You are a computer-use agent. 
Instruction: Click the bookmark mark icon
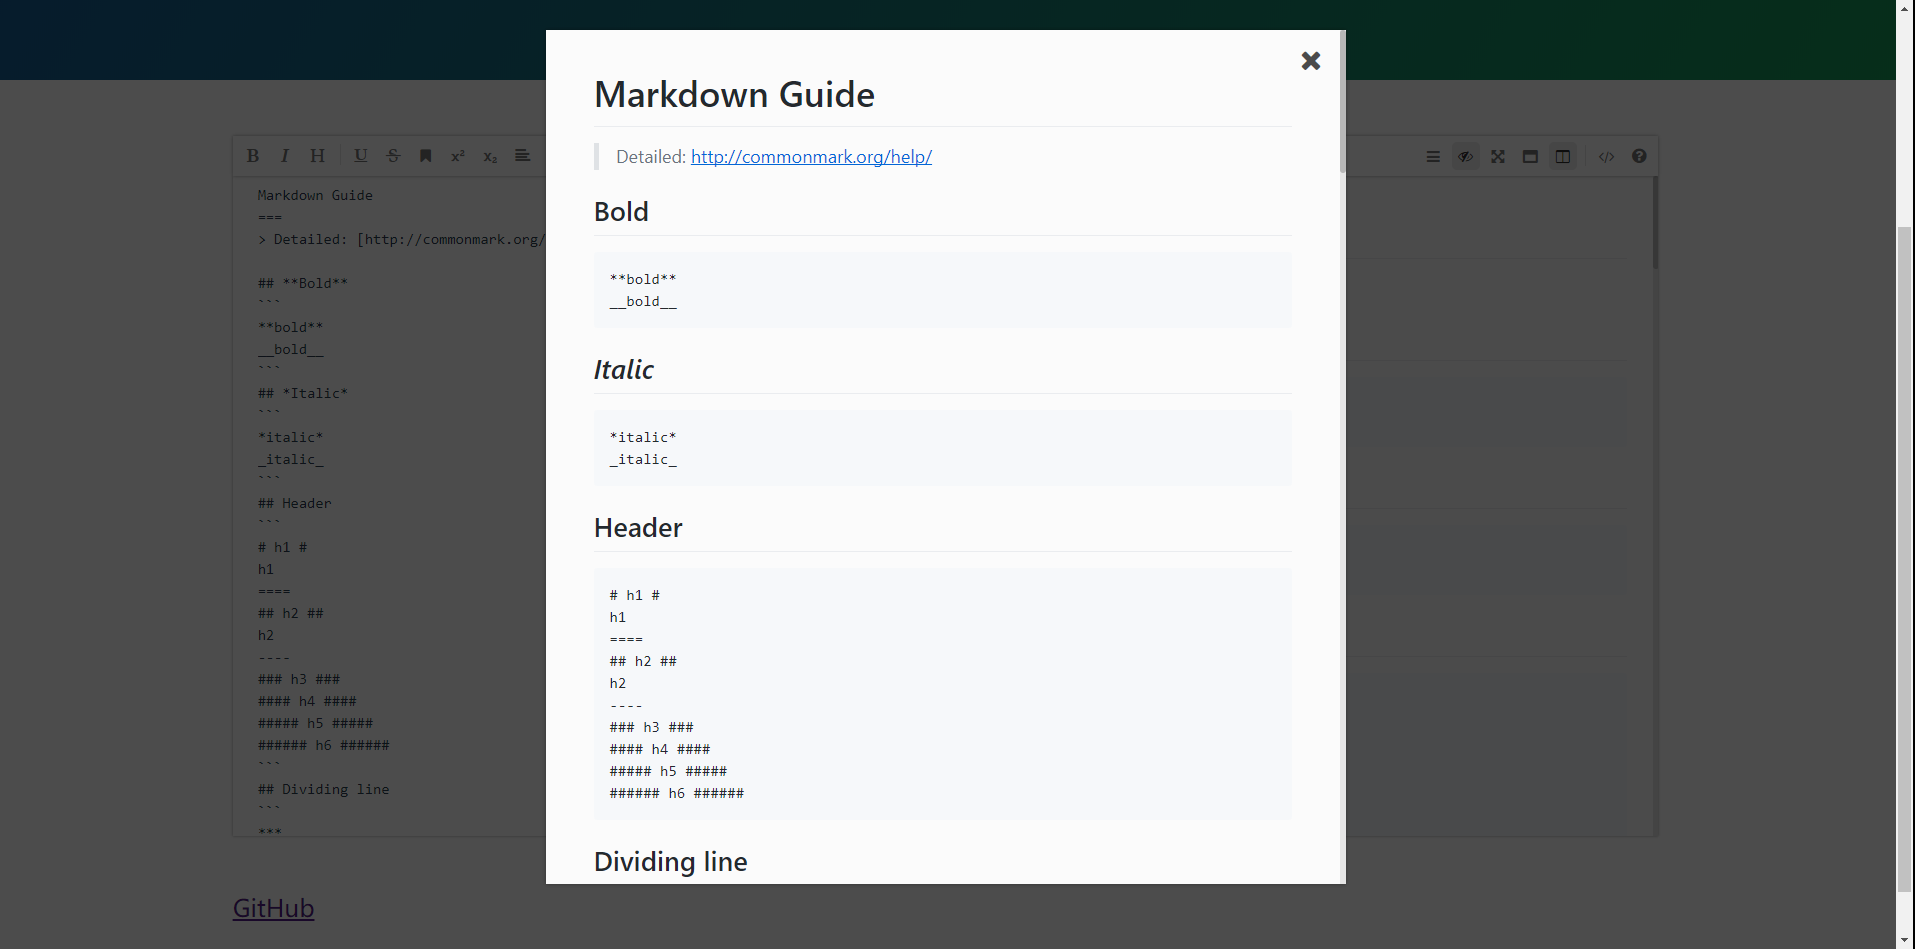[425, 156]
